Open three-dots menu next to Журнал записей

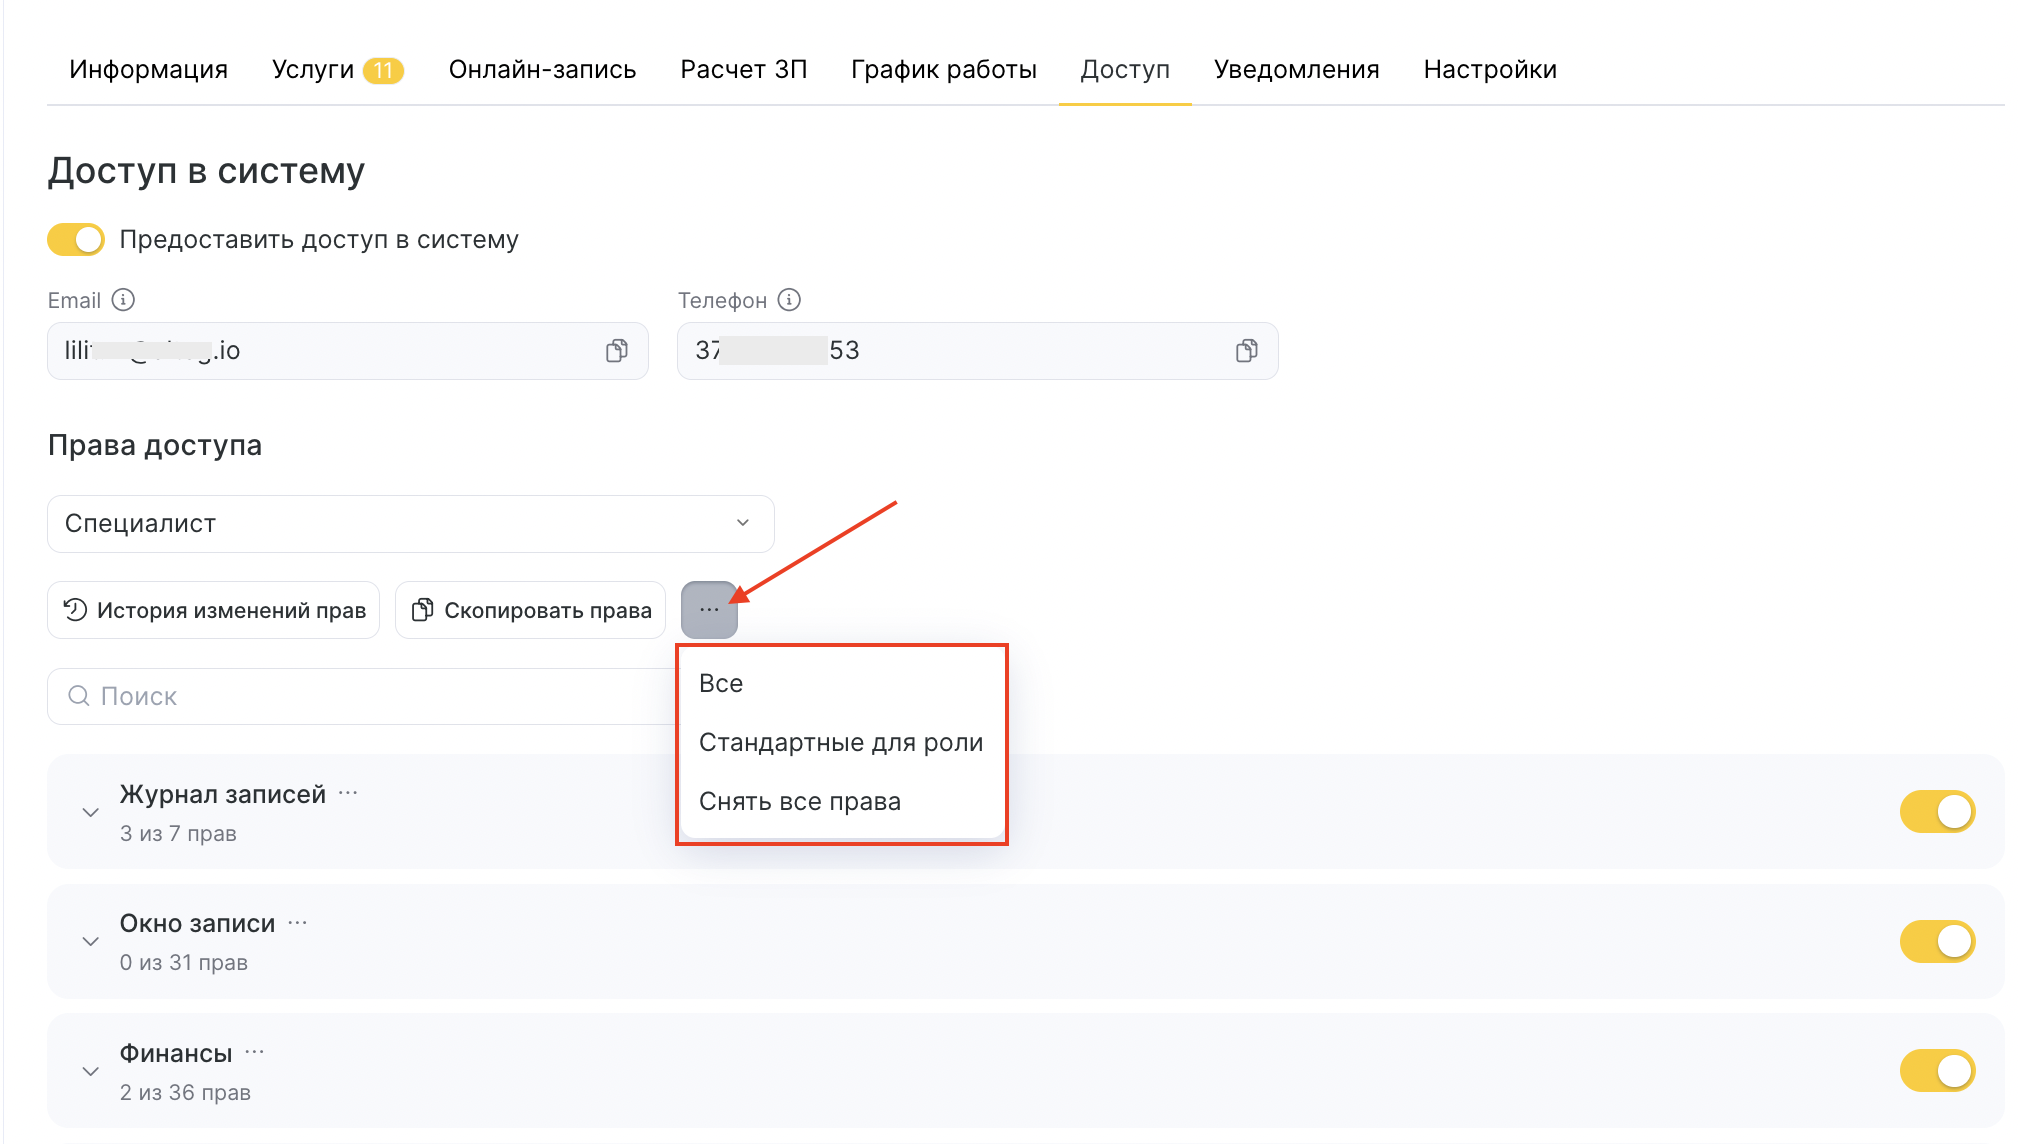coord(348,793)
